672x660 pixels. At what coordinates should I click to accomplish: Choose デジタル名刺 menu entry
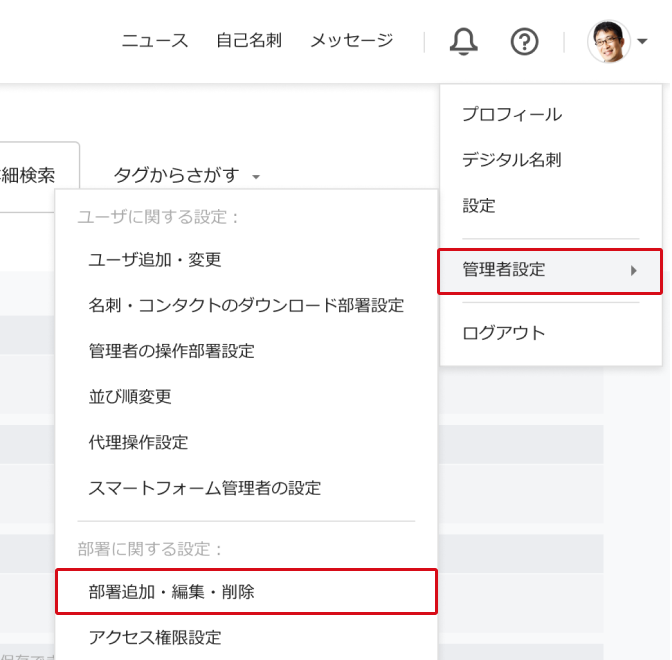click(511, 159)
